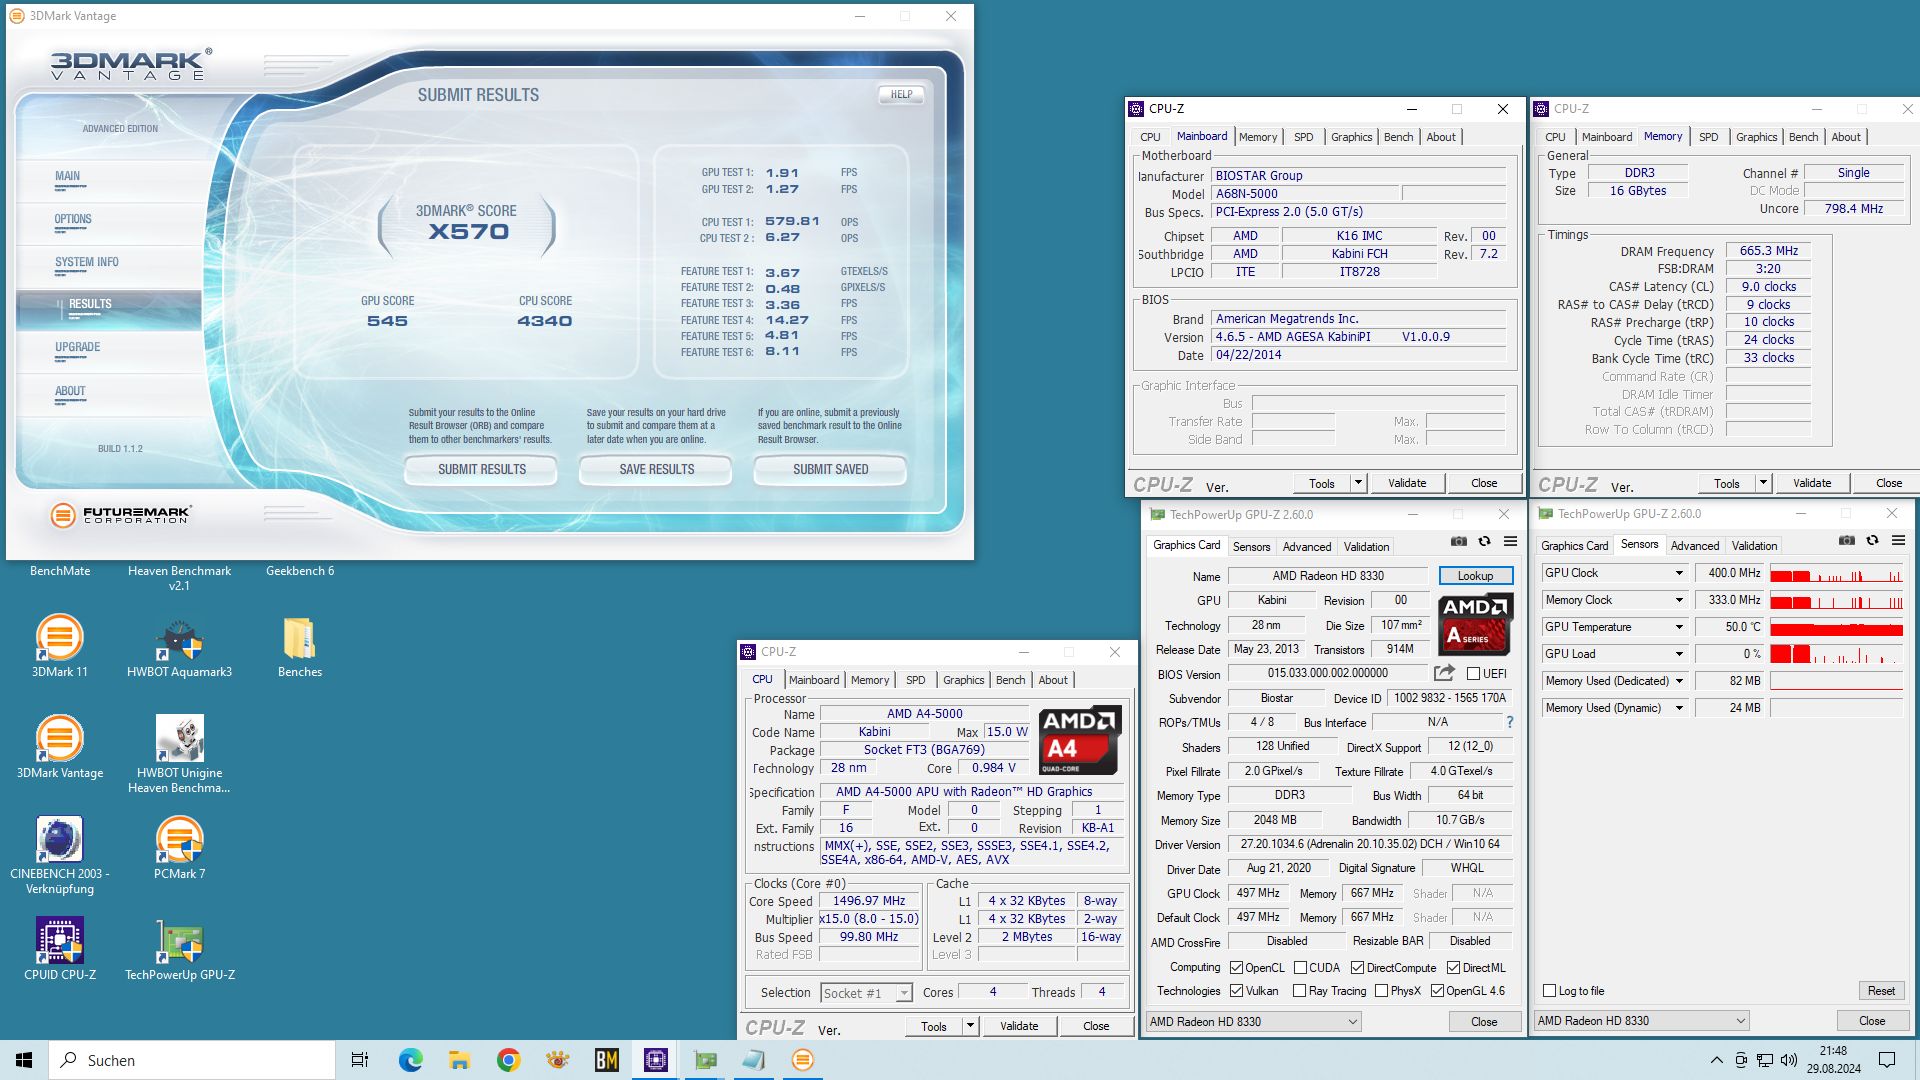
Task: Open Google Chrome from the taskbar
Action: 508,1060
